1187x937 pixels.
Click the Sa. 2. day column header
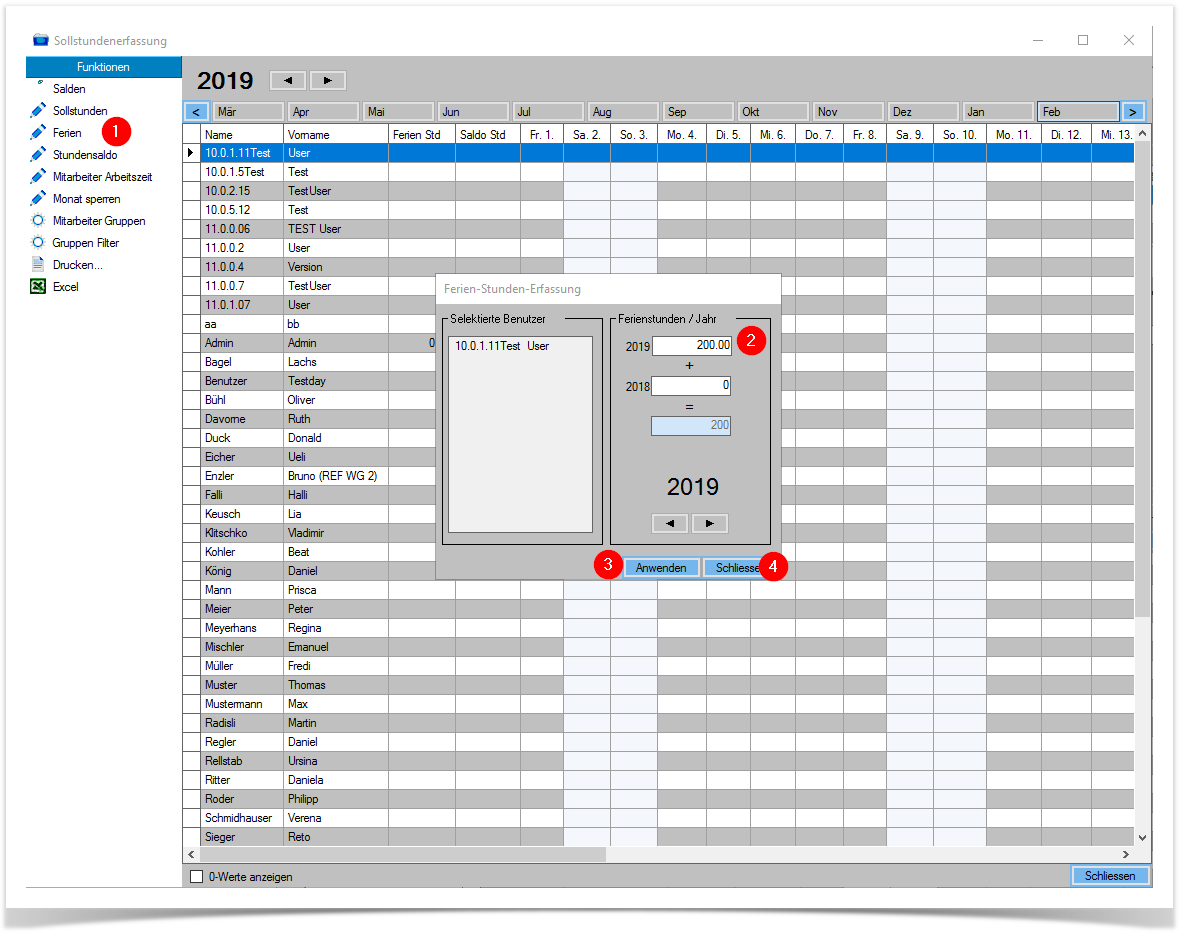pyautogui.click(x=587, y=135)
